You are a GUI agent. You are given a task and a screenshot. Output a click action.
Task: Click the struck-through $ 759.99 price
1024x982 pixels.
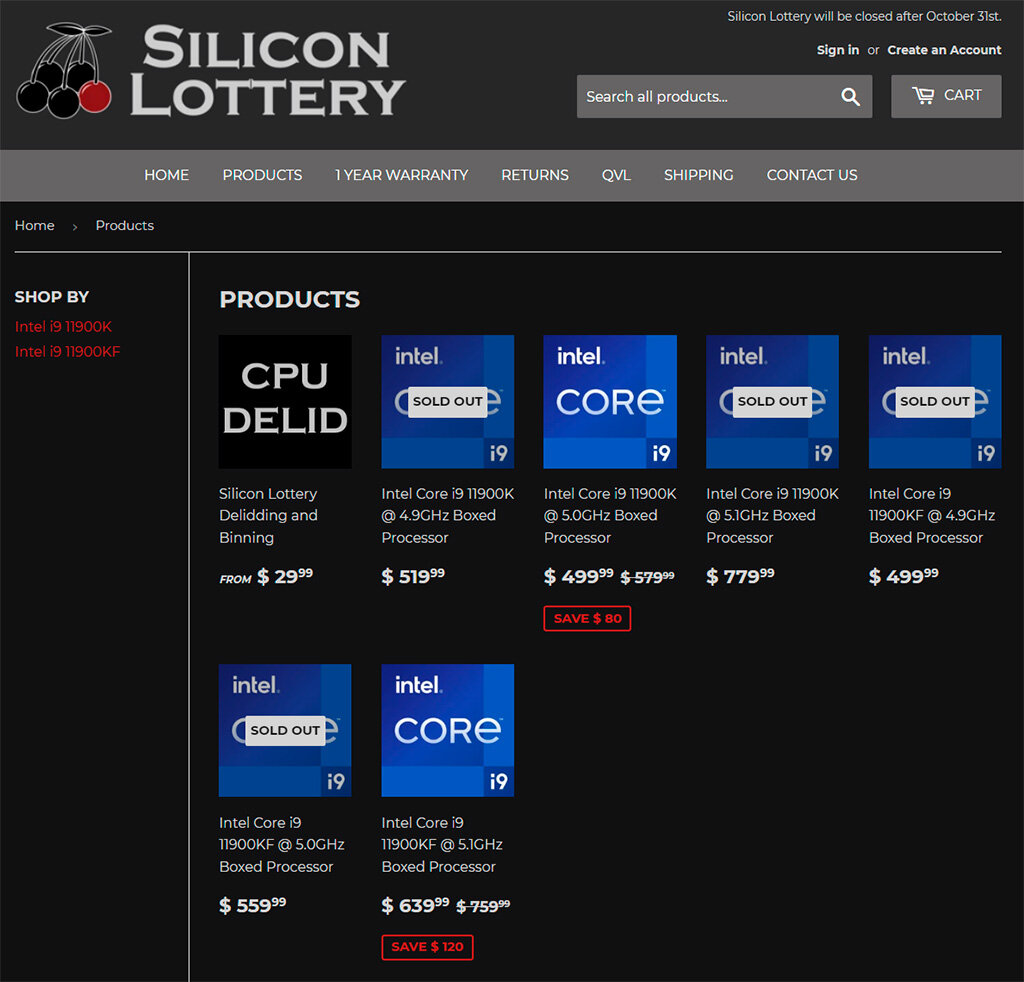coord(483,906)
